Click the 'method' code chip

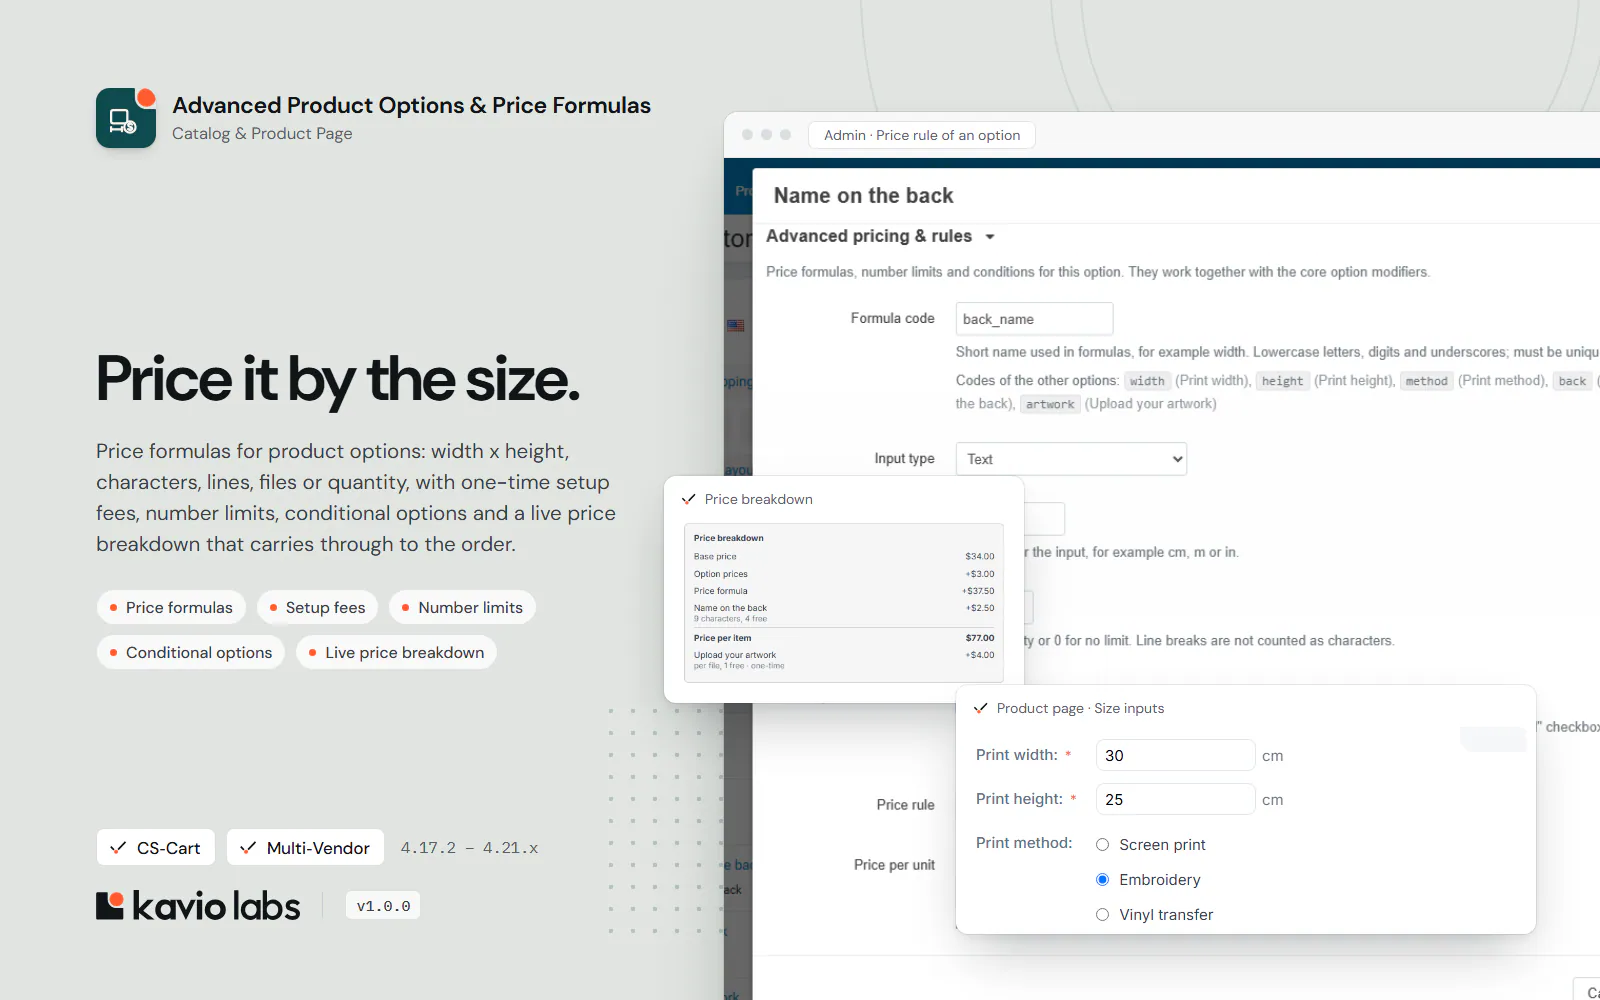(x=1426, y=381)
